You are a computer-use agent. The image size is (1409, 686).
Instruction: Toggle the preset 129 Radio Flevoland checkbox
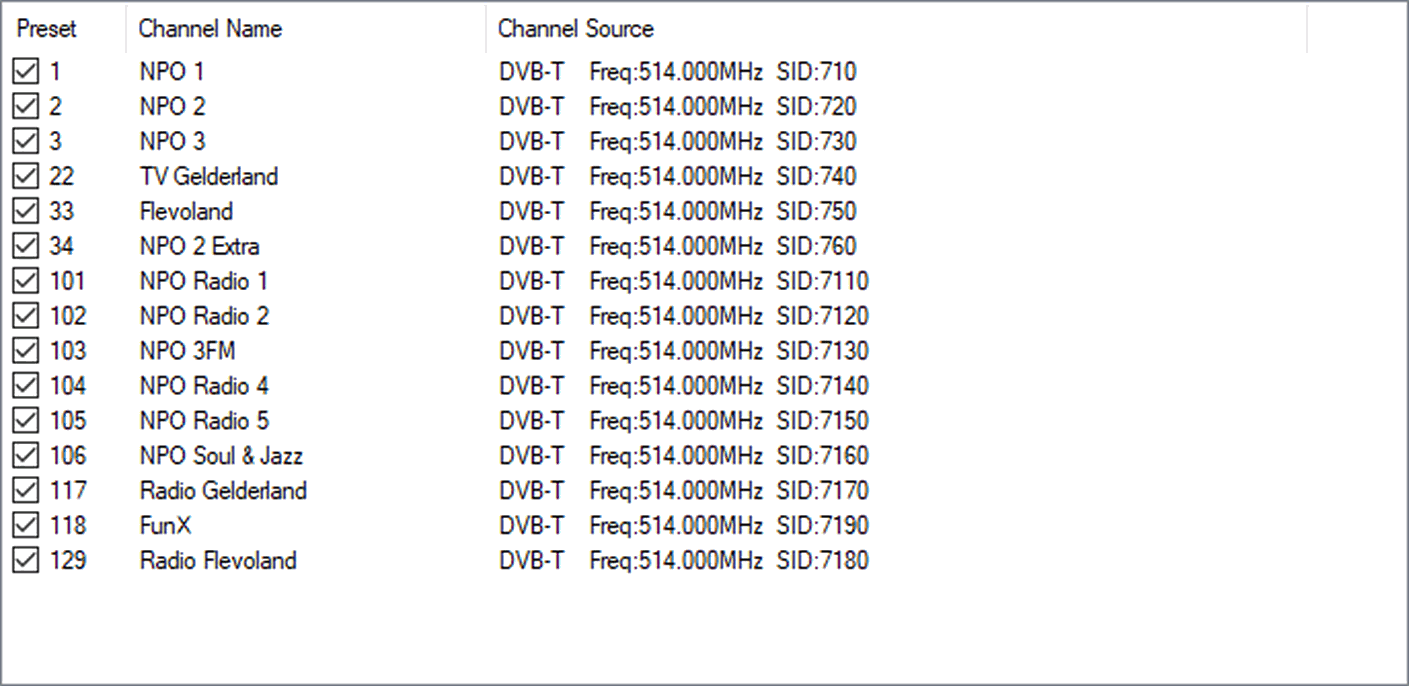pos(26,561)
